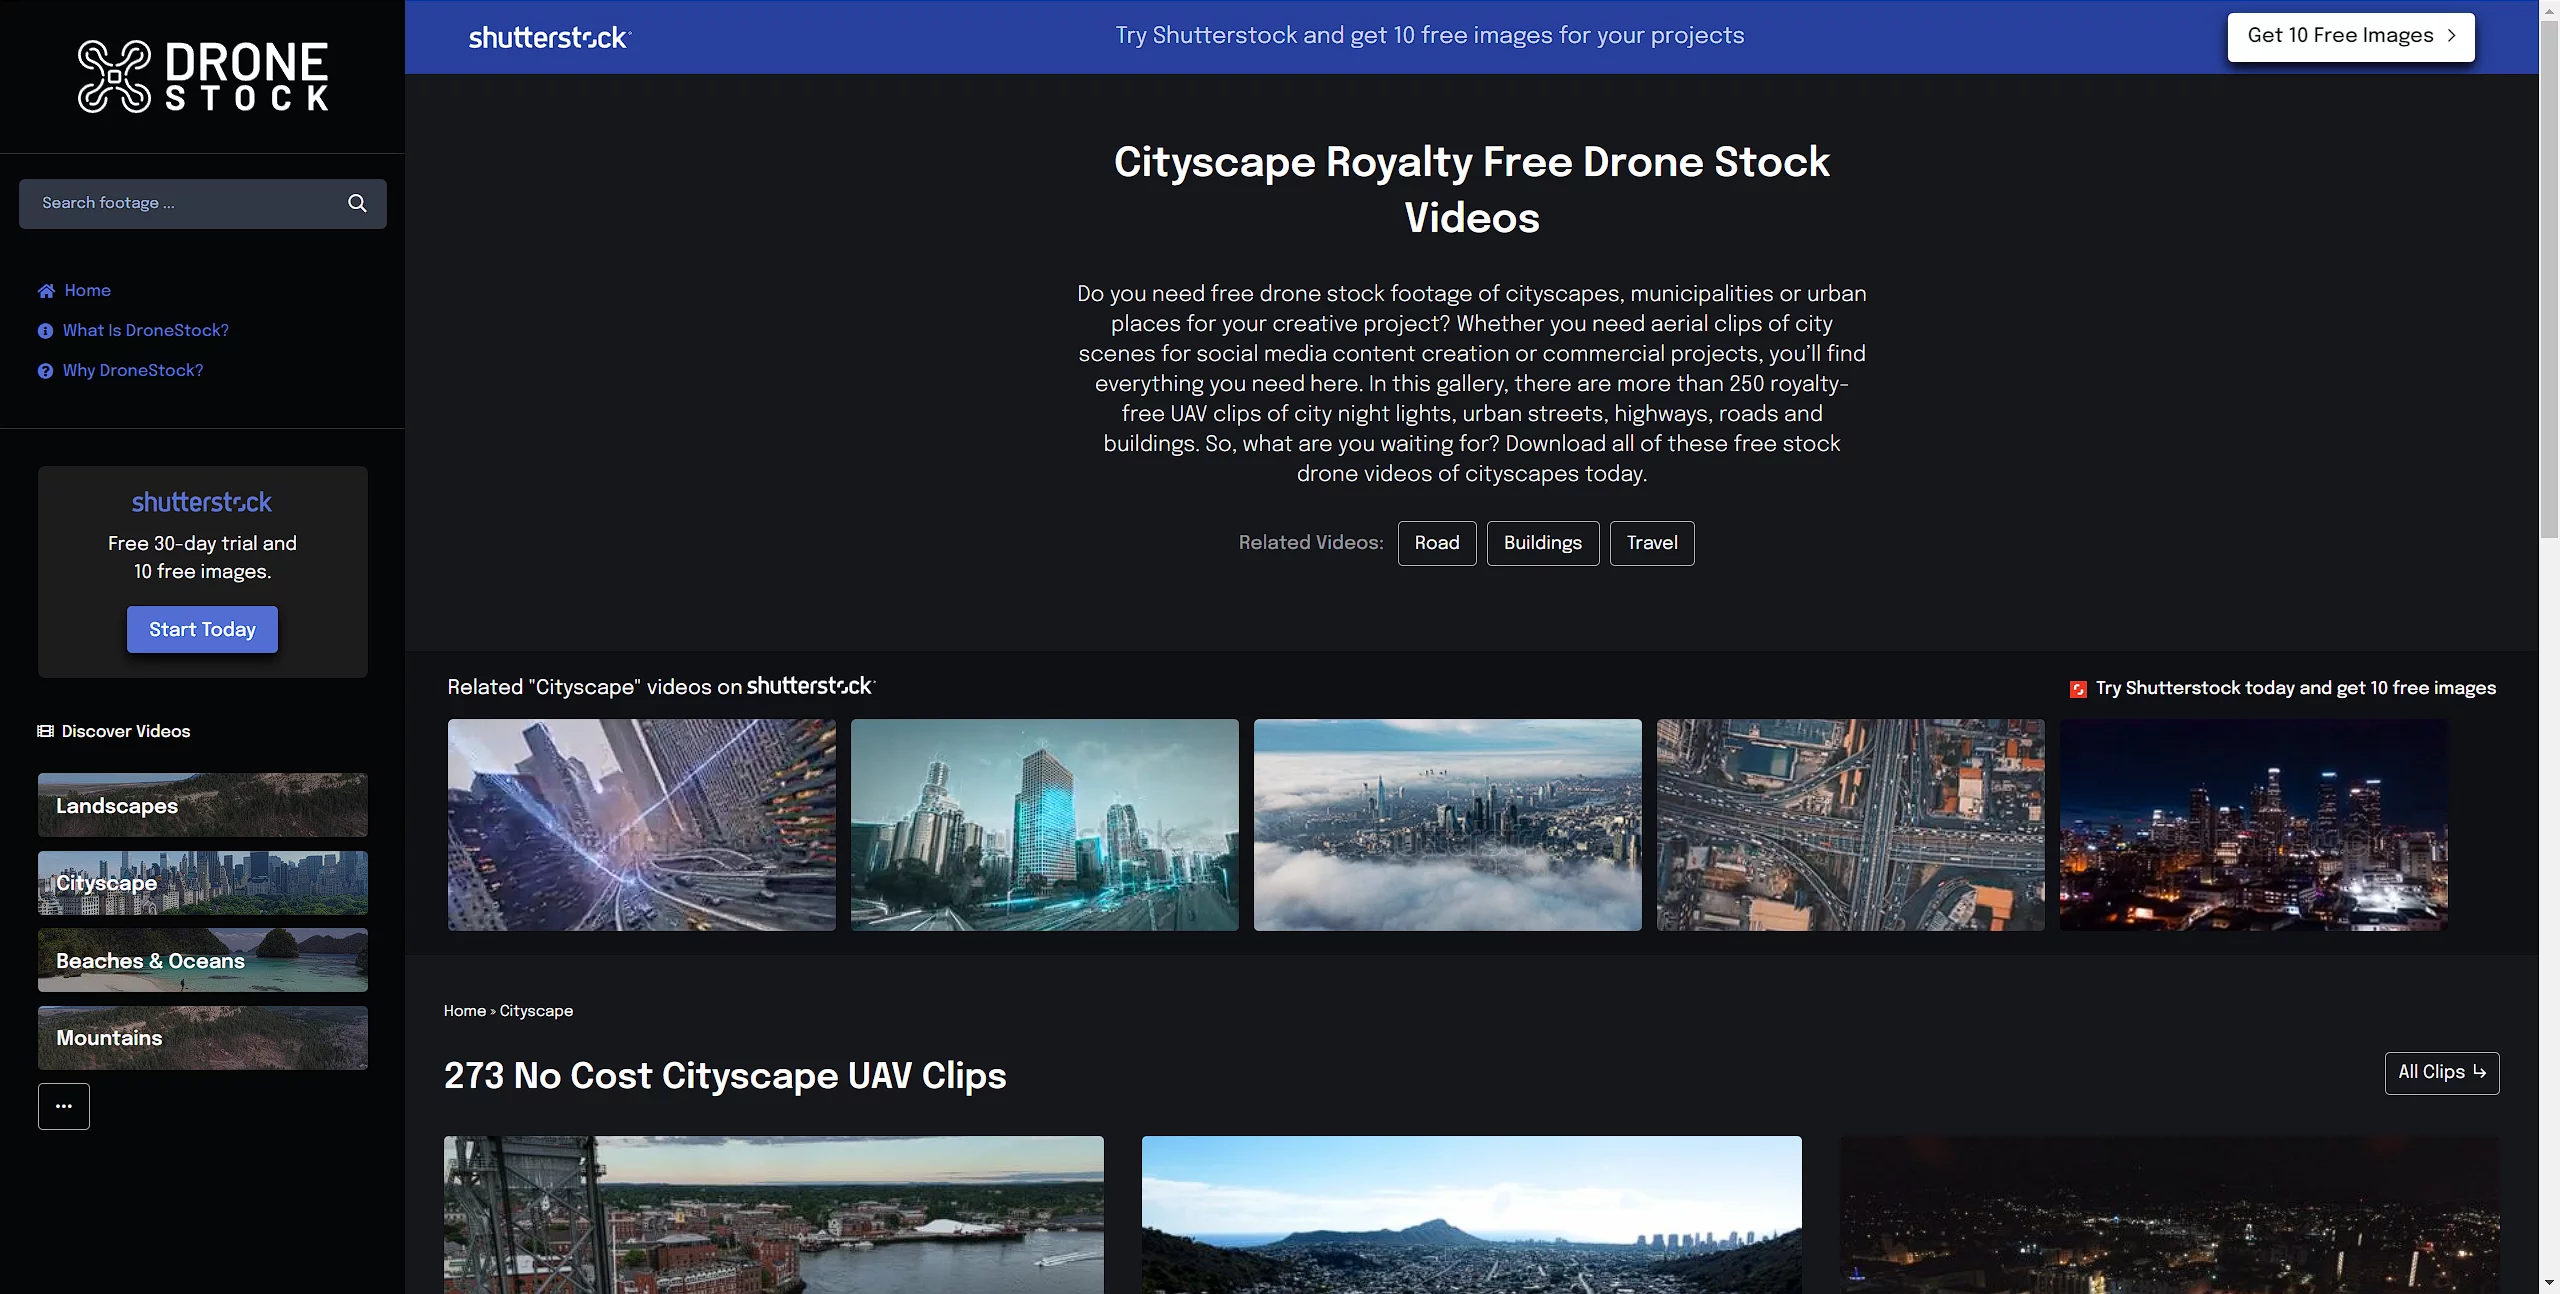Click Get 10 Free Images chevron button
The image size is (2560, 1294).
coord(2350,36)
